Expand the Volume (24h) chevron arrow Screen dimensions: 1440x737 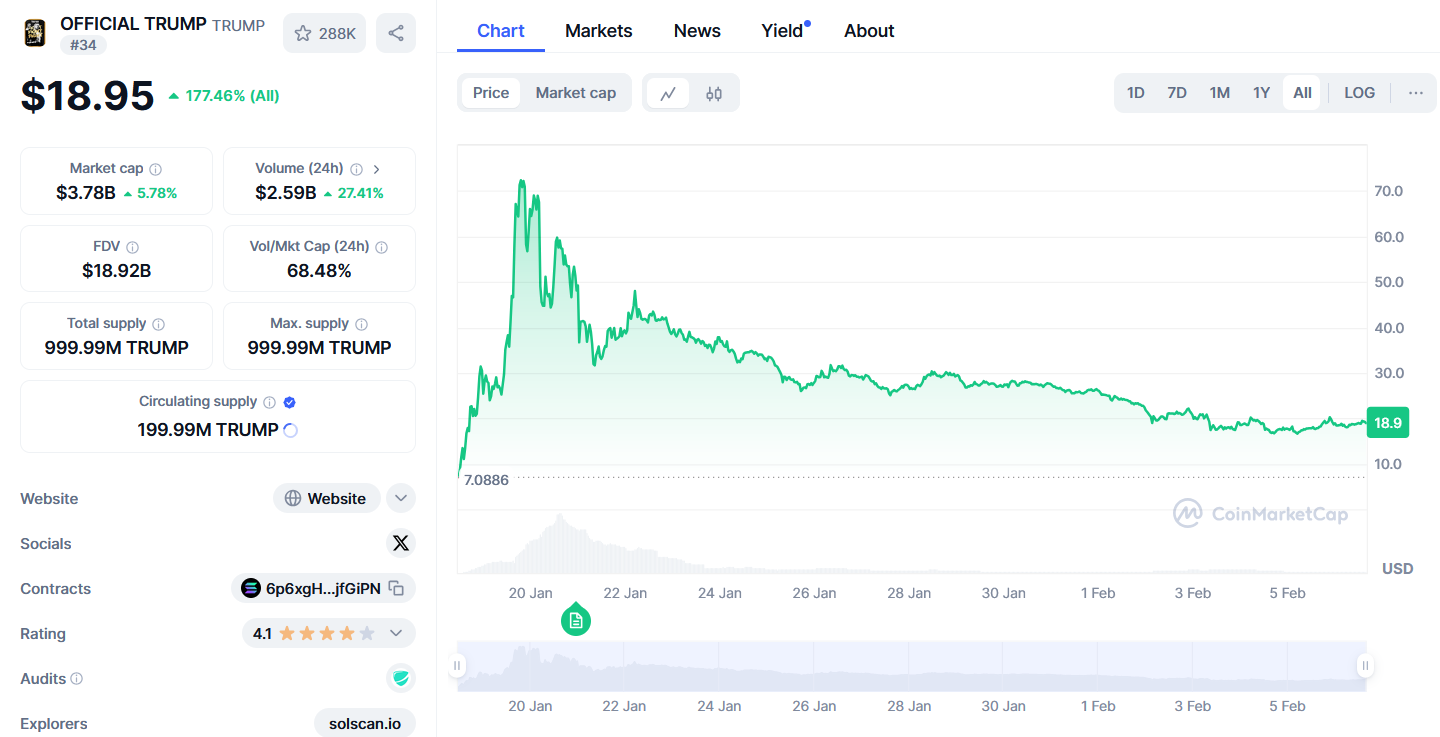click(377, 169)
